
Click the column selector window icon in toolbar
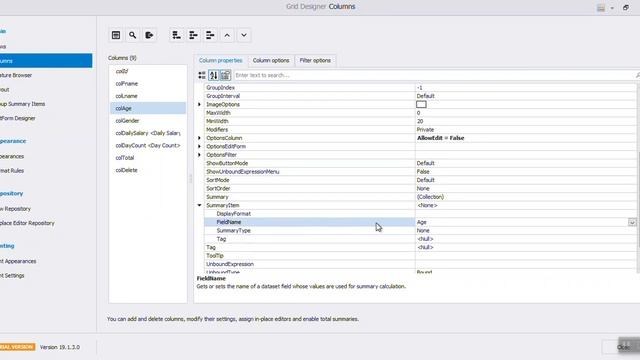click(x=116, y=35)
